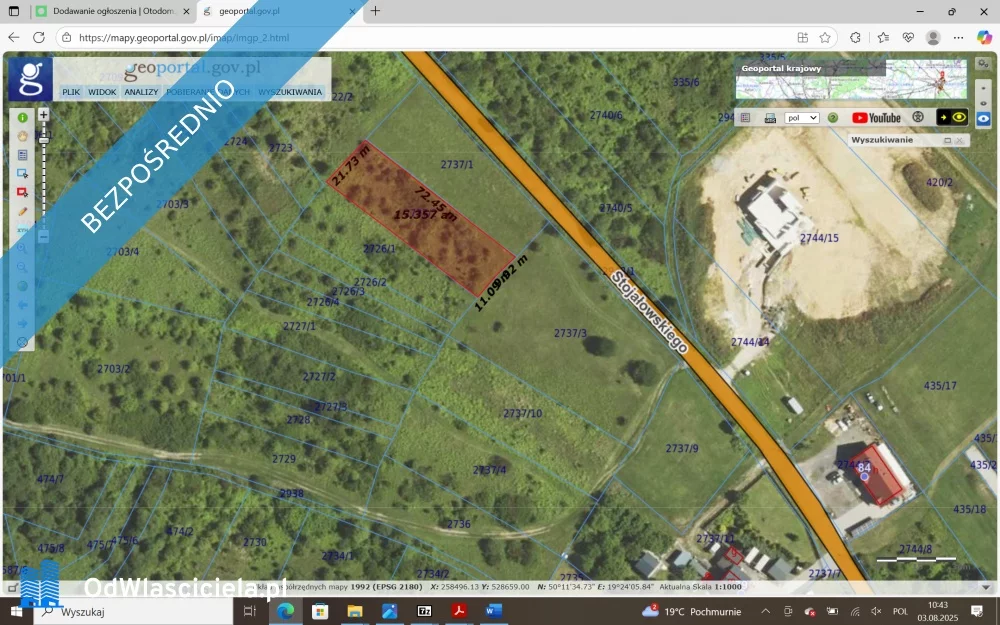Open Edge settings three-dots menu
Screen dimensions: 1000x625
(959, 38)
